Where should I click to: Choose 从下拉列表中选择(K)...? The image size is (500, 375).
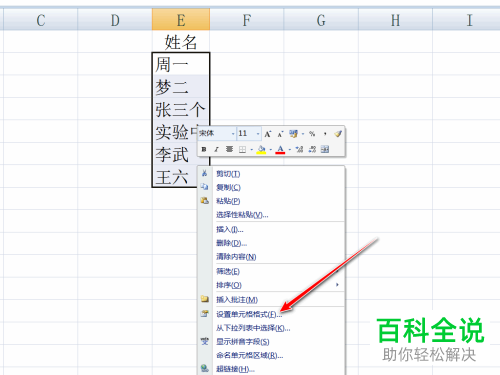tap(271, 328)
